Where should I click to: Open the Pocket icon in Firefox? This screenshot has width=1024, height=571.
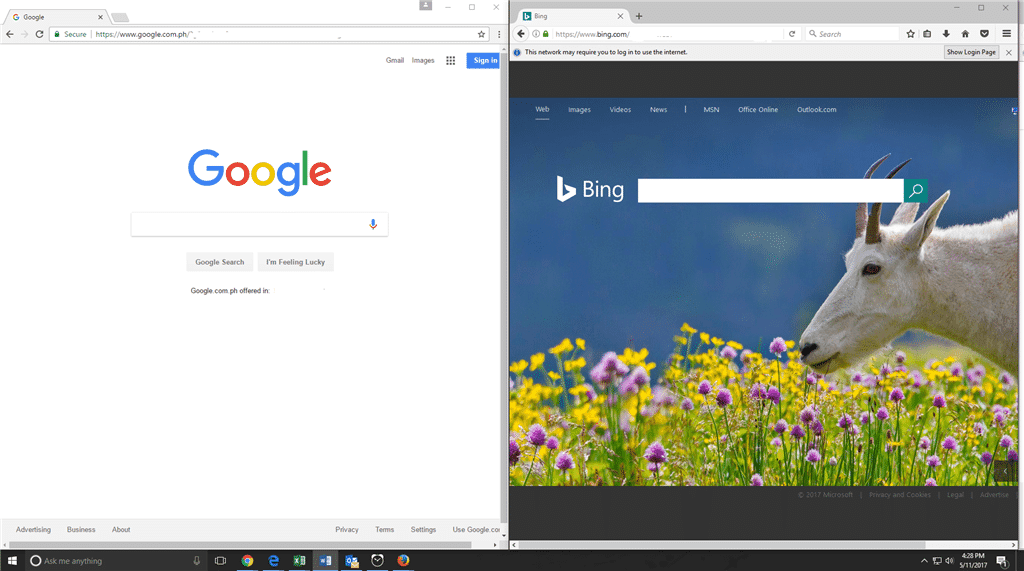click(x=984, y=34)
